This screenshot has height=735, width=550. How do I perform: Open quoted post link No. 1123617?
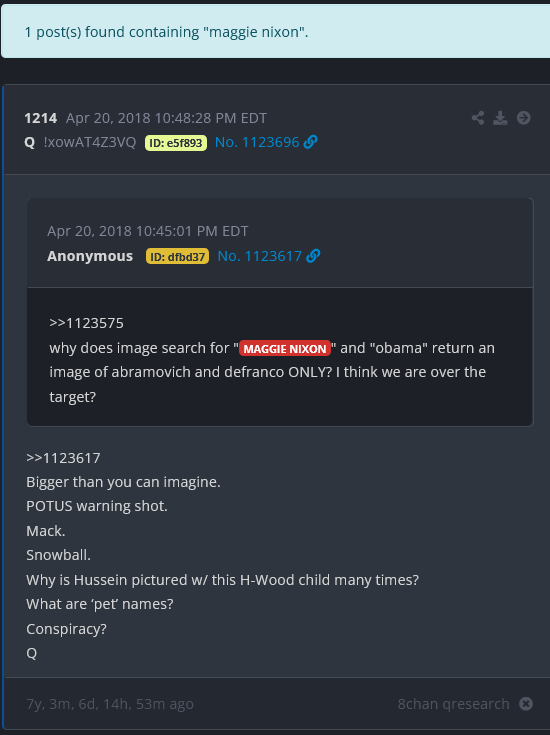260,256
